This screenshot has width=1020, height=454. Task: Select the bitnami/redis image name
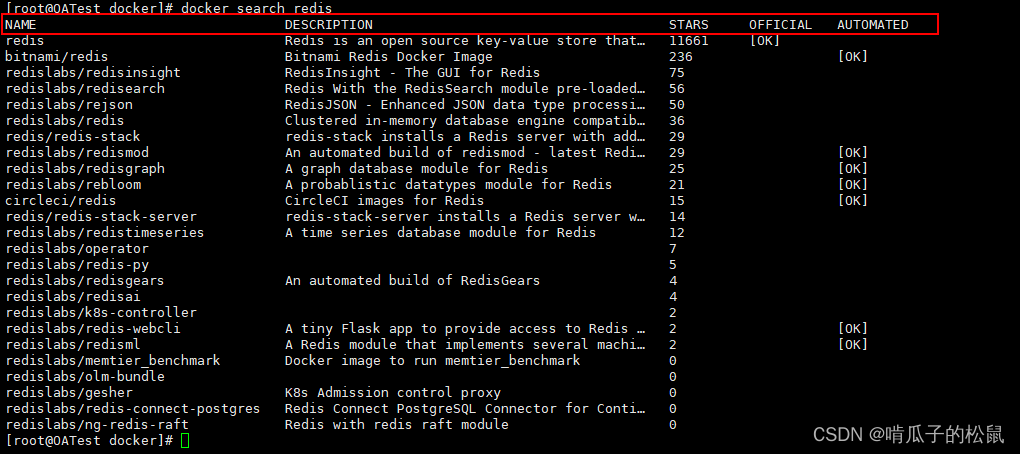pos(57,57)
